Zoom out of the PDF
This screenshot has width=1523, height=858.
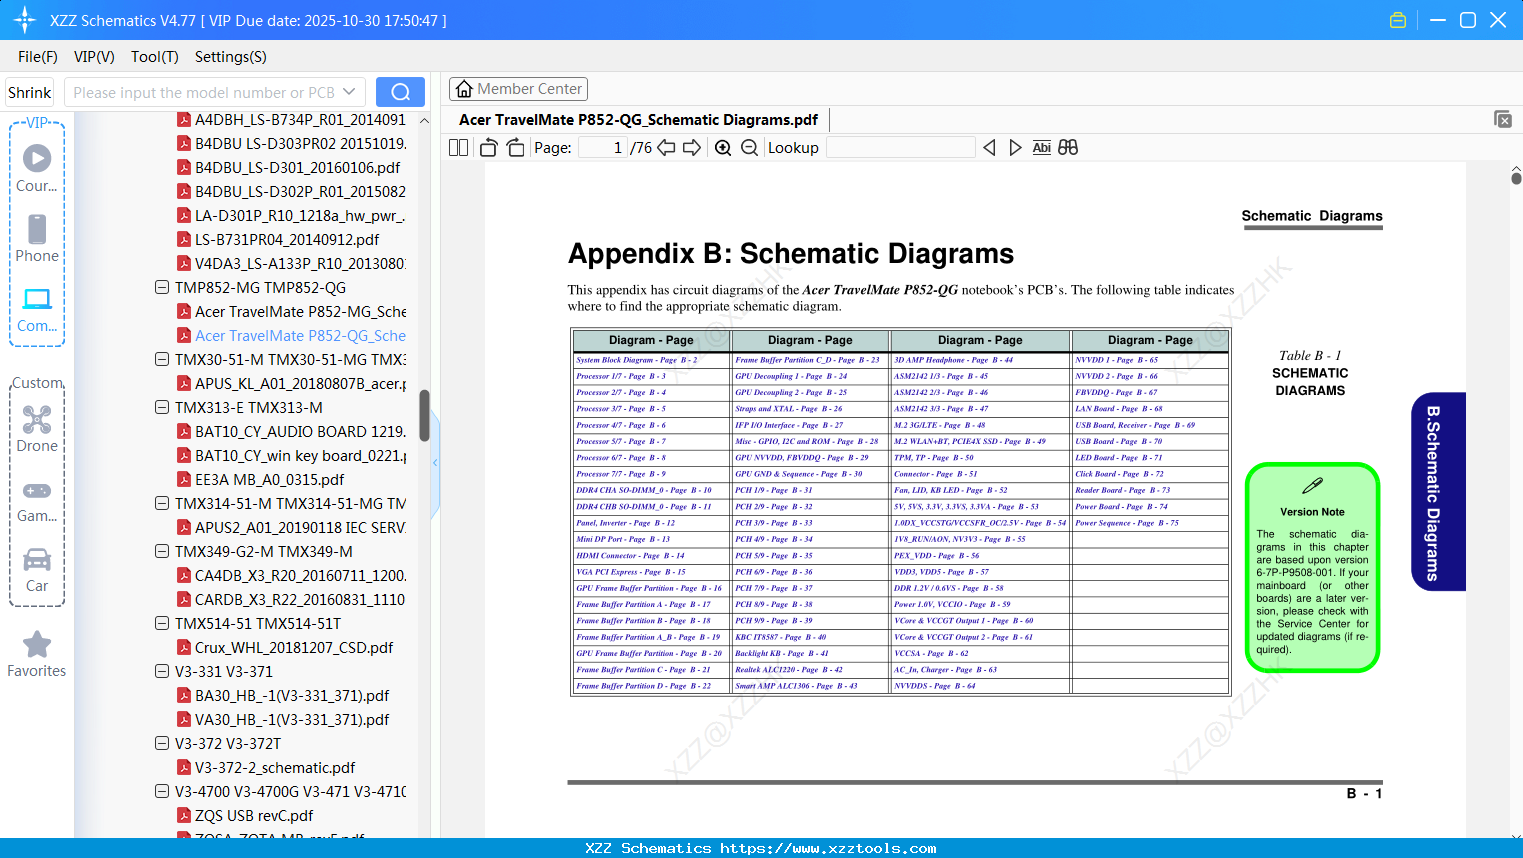pyautogui.click(x=749, y=148)
